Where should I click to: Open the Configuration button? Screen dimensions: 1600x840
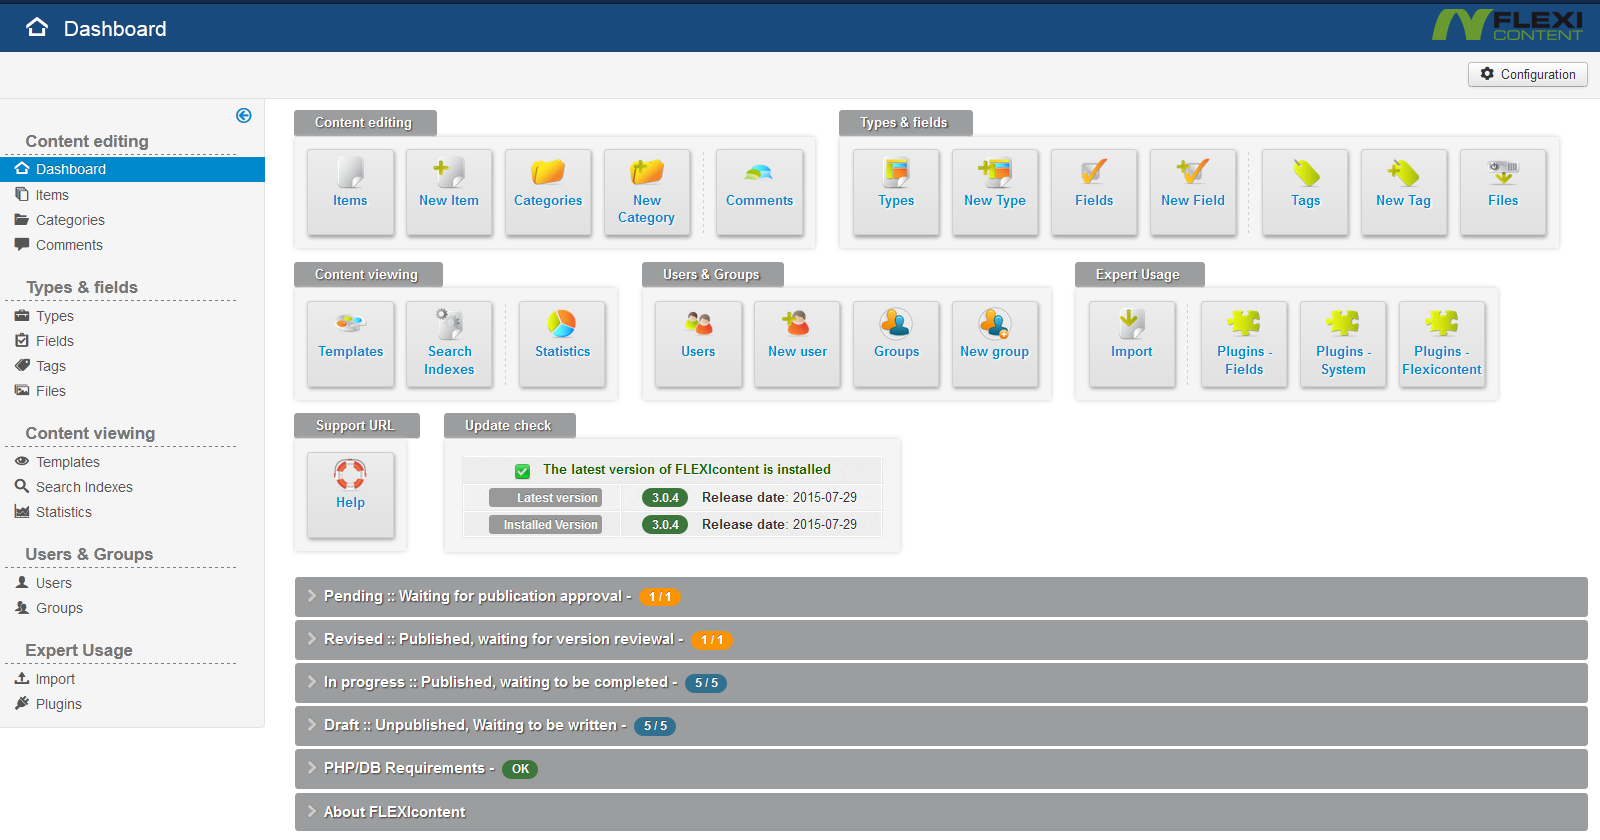(x=1527, y=74)
